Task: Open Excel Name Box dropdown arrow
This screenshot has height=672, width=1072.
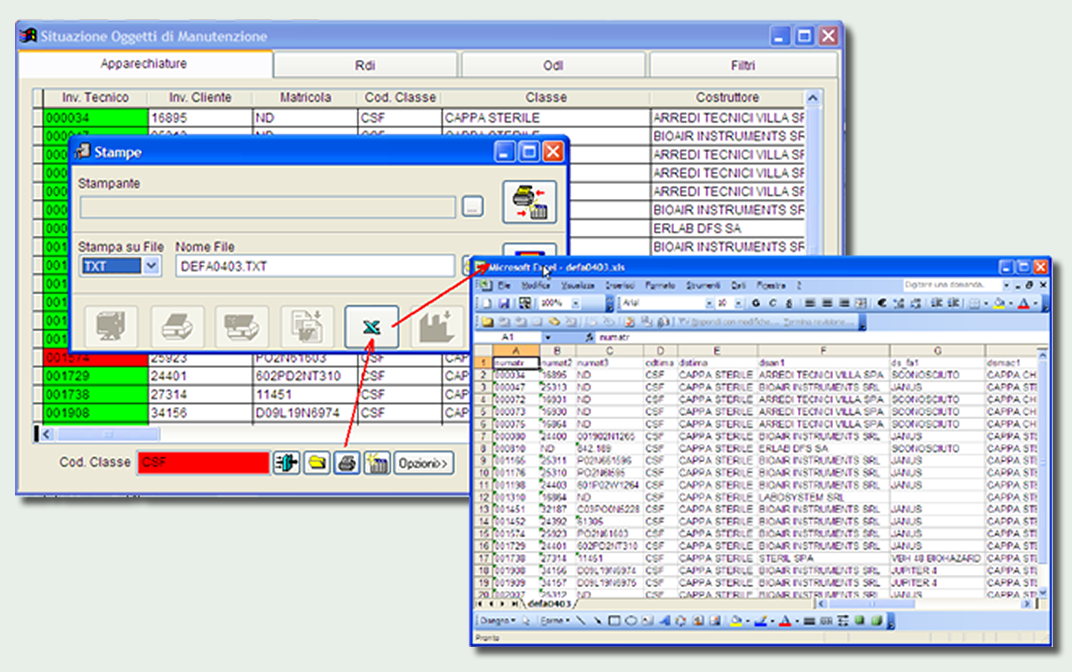Action: (548, 337)
